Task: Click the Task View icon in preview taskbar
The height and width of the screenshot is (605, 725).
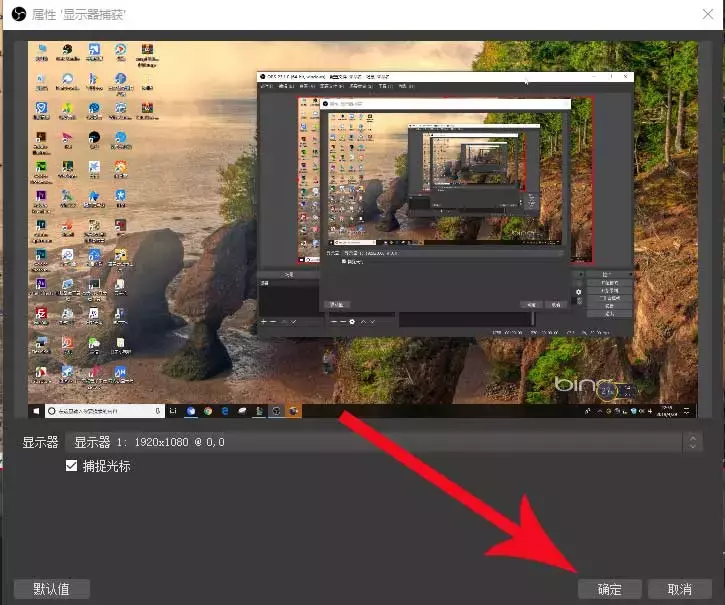Action: (172, 411)
